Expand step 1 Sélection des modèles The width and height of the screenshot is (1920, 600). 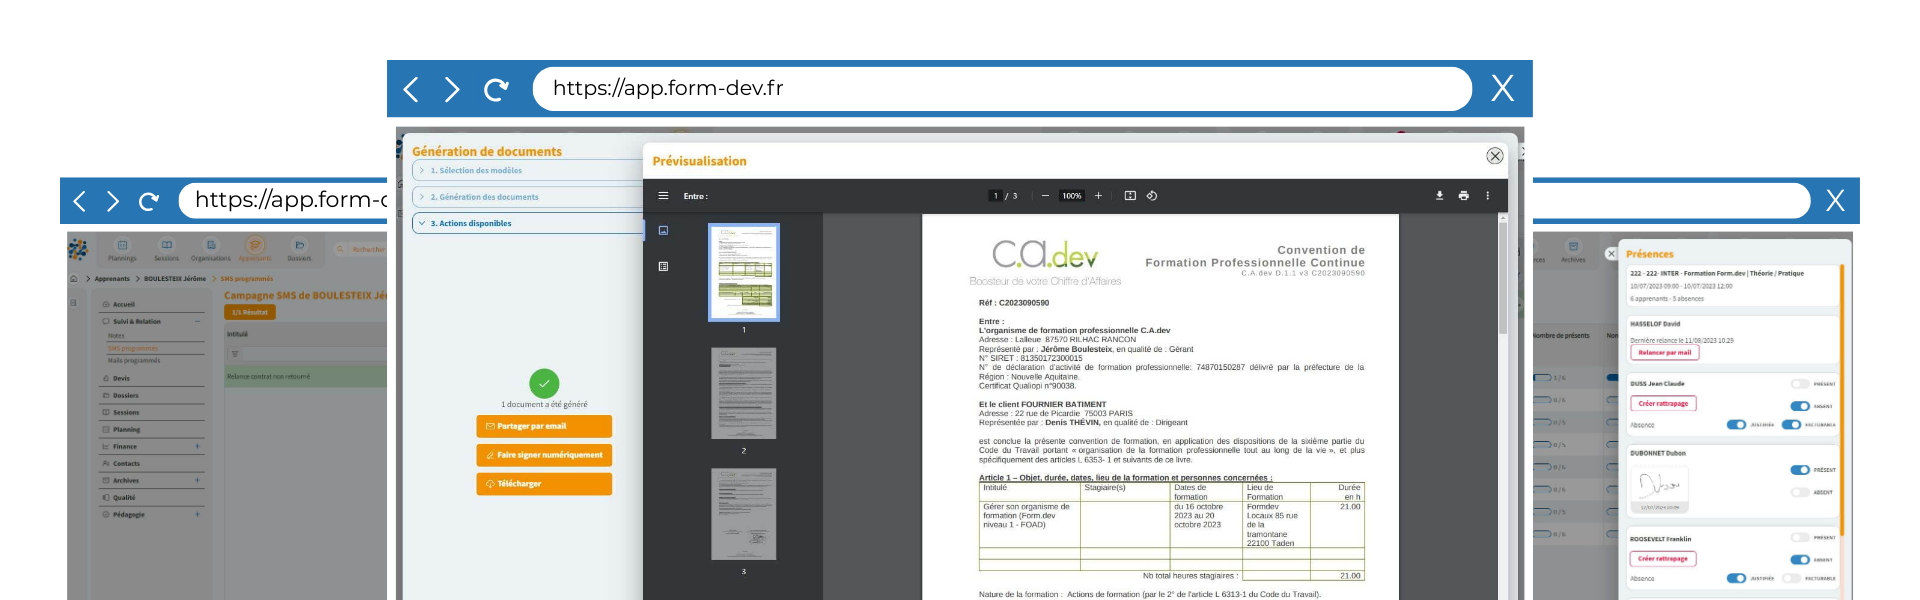tap(527, 171)
